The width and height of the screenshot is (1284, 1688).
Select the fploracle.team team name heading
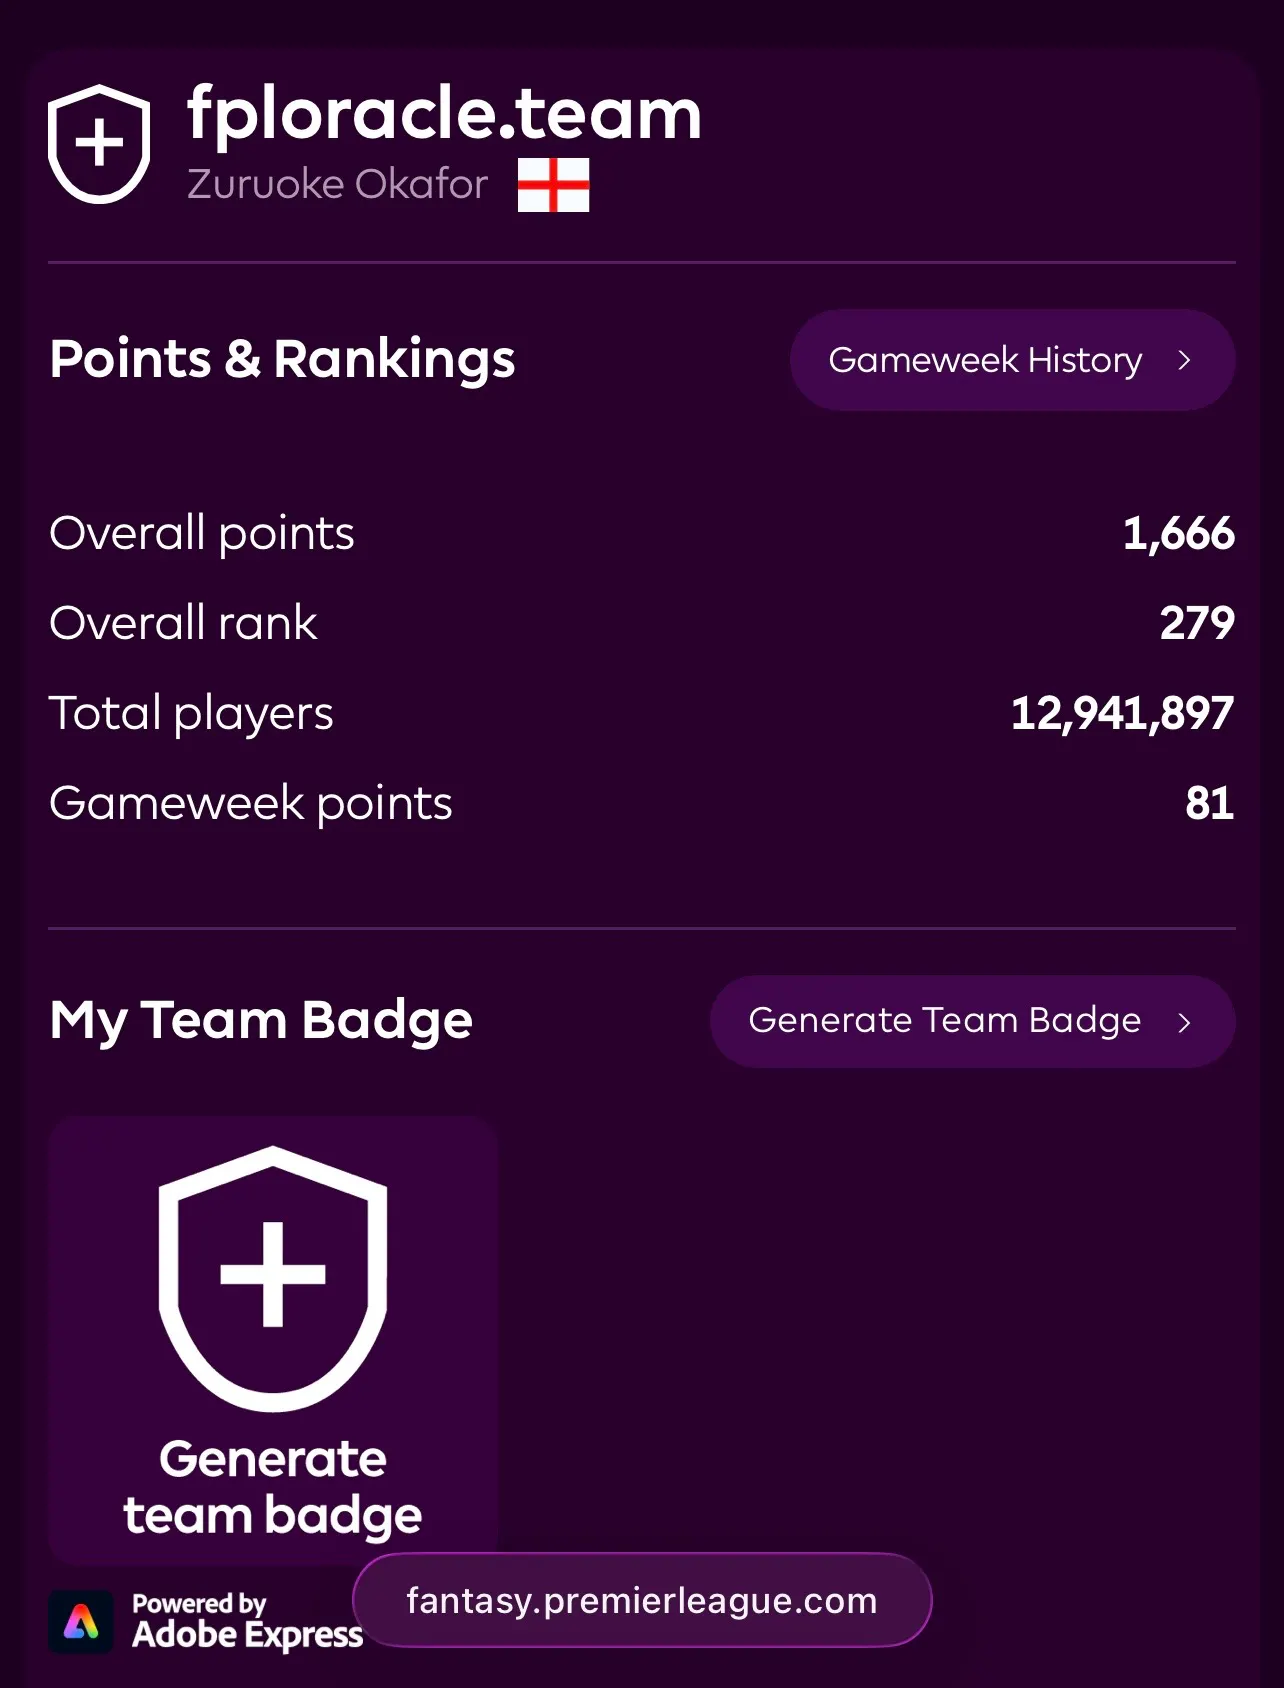[x=444, y=113]
